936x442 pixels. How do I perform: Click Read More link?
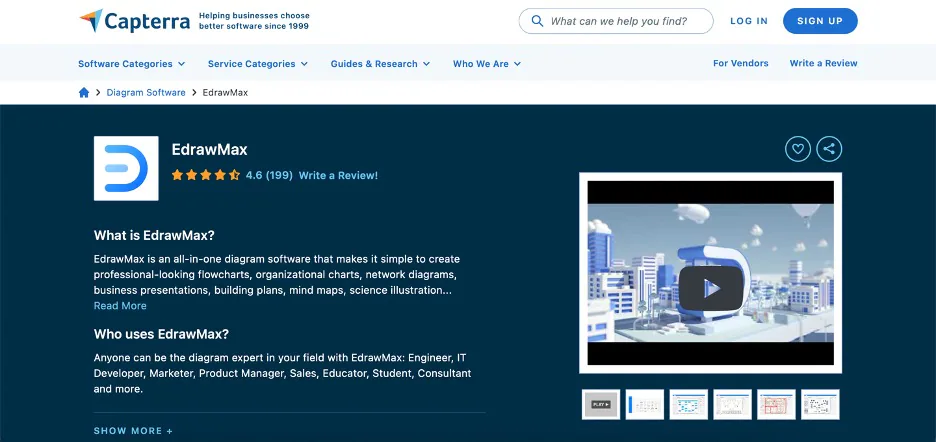click(x=120, y=306)
